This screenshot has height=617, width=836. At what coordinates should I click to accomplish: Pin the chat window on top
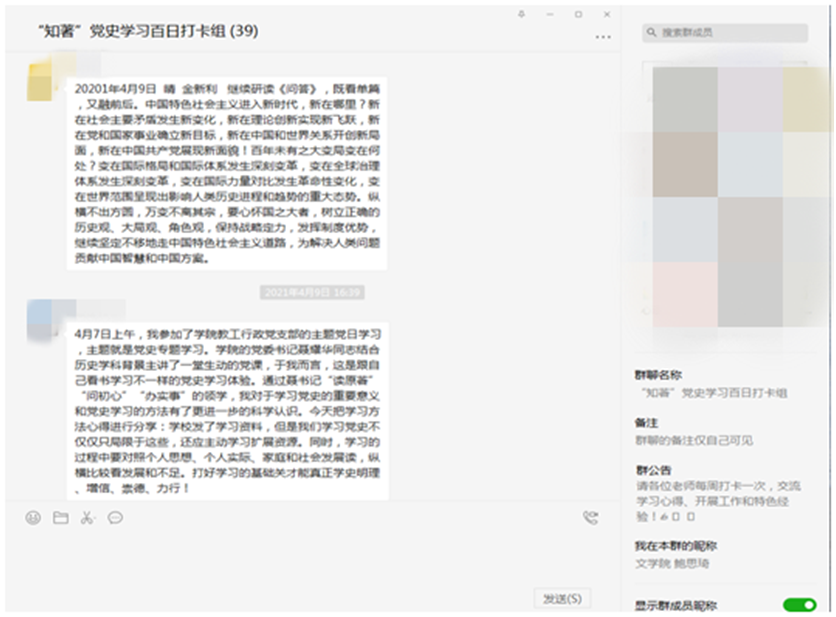click(x=521, y=14)
